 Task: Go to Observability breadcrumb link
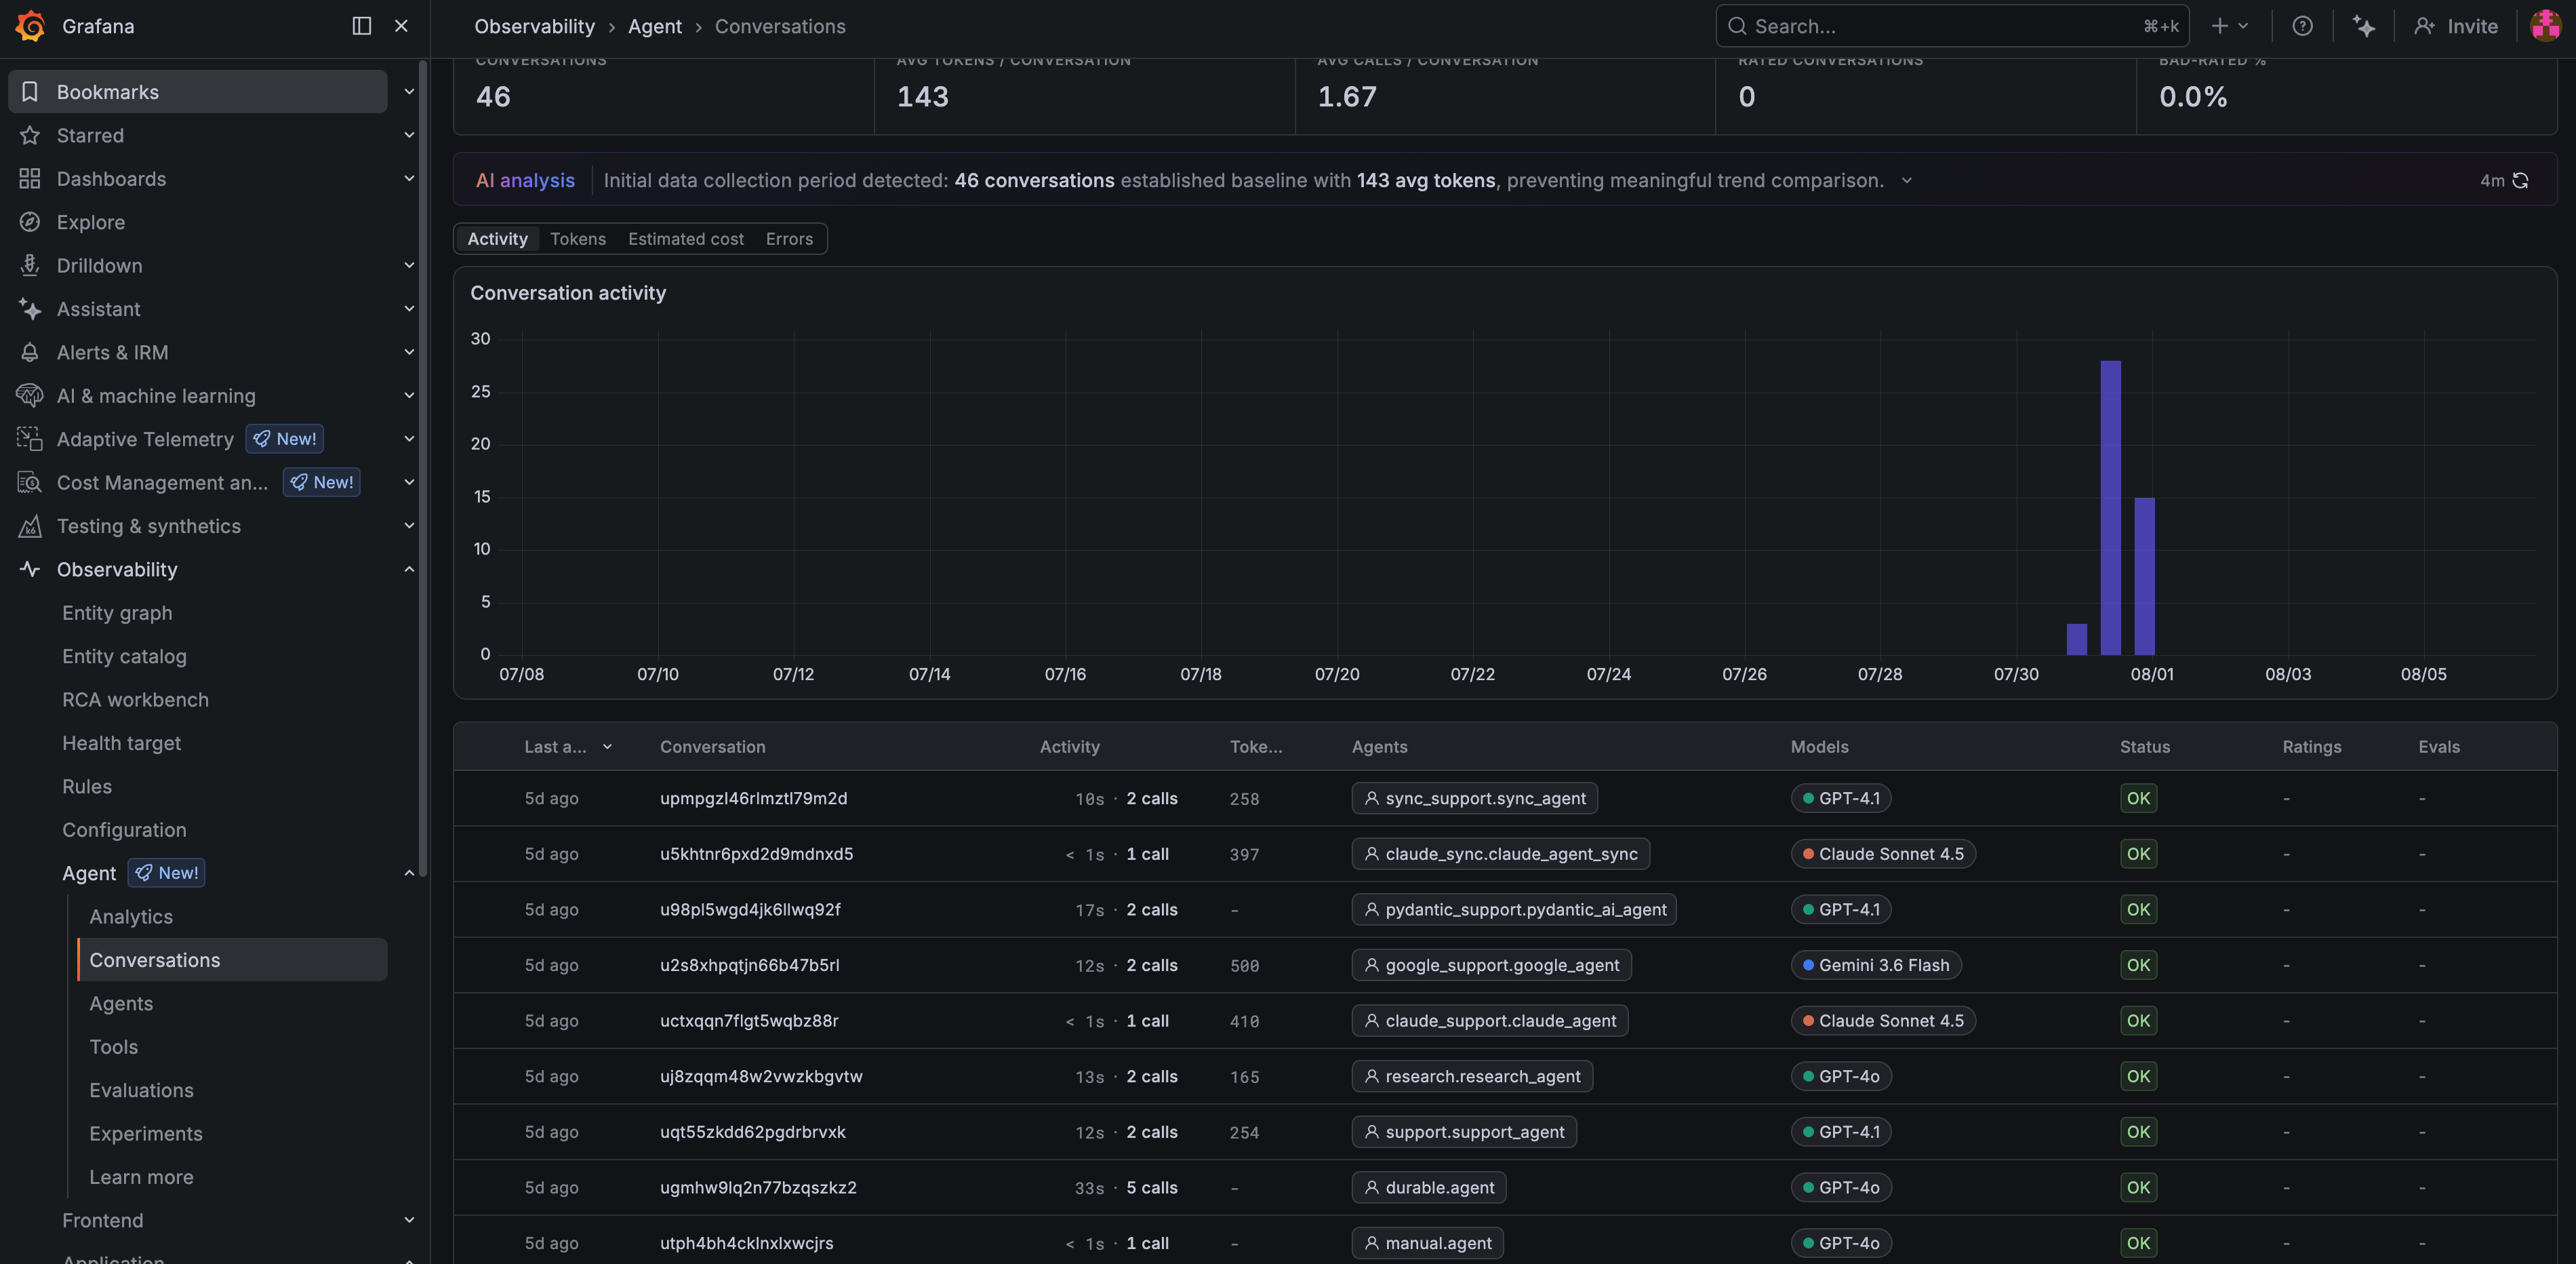pos(534,26)
